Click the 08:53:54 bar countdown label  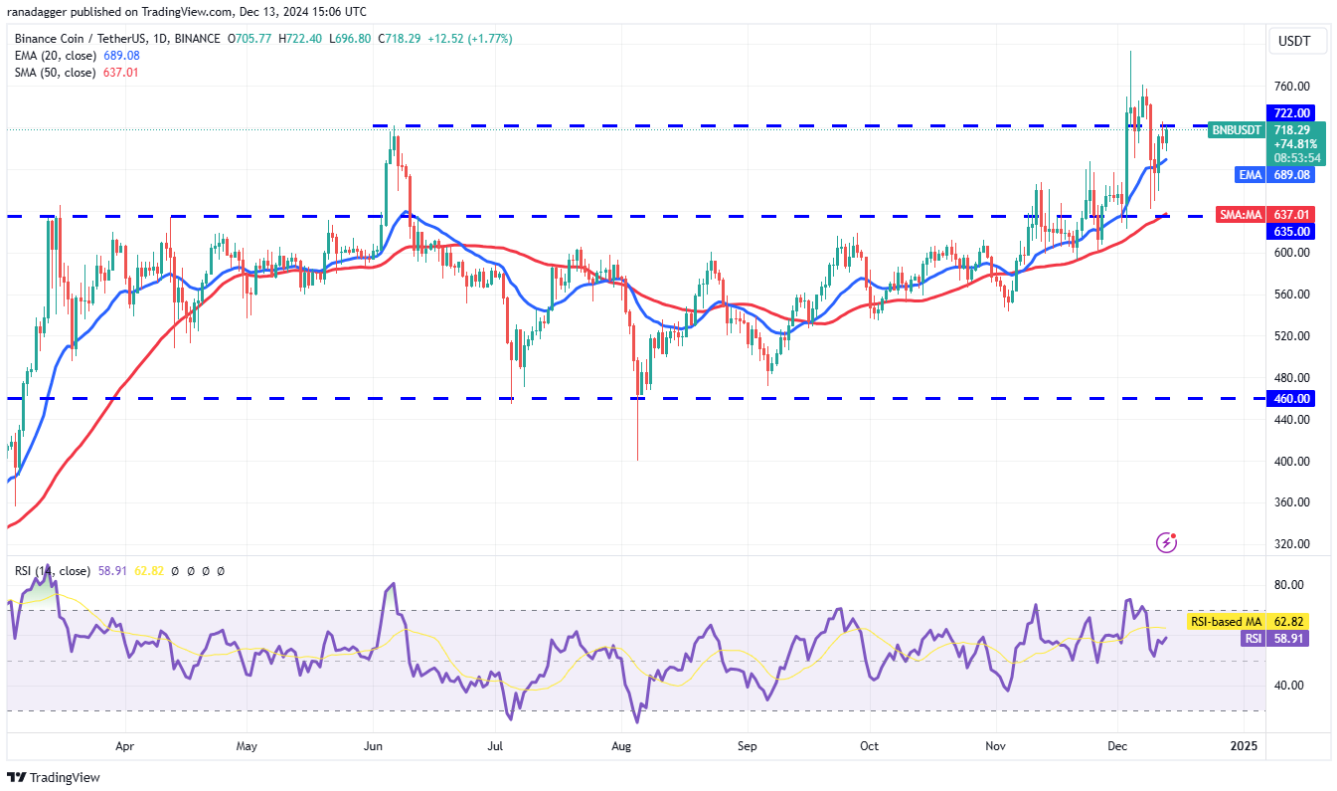pyautogui.click(x=1299, y=158)
